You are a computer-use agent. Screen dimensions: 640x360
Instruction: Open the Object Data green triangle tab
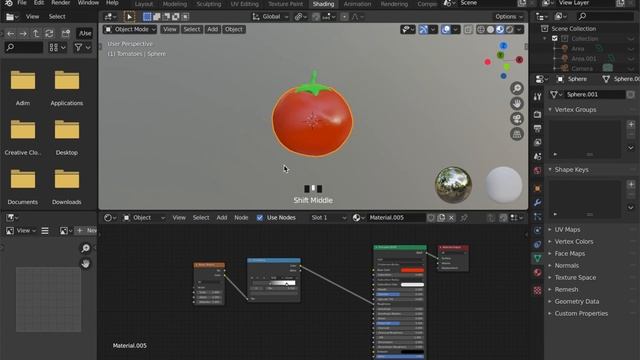537,258
